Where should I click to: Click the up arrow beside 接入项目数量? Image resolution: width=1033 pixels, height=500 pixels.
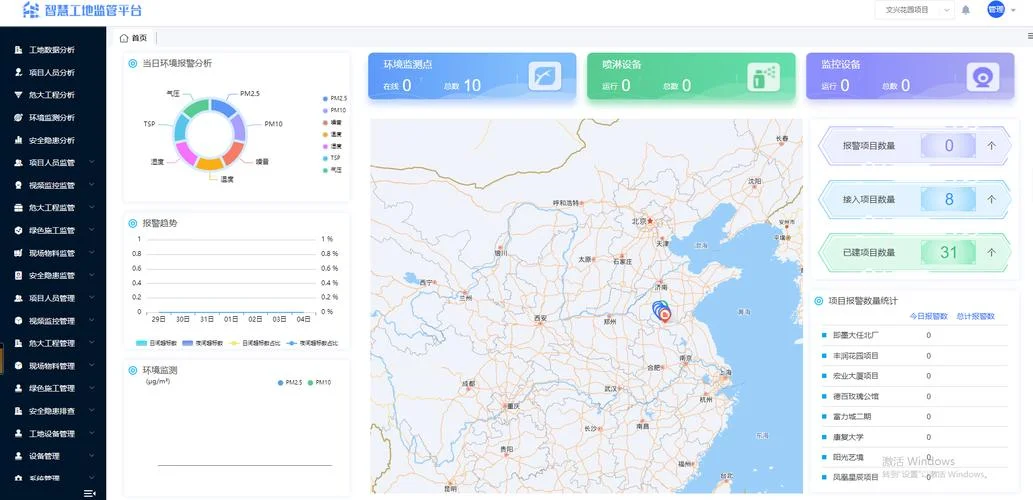coord(991,199)
